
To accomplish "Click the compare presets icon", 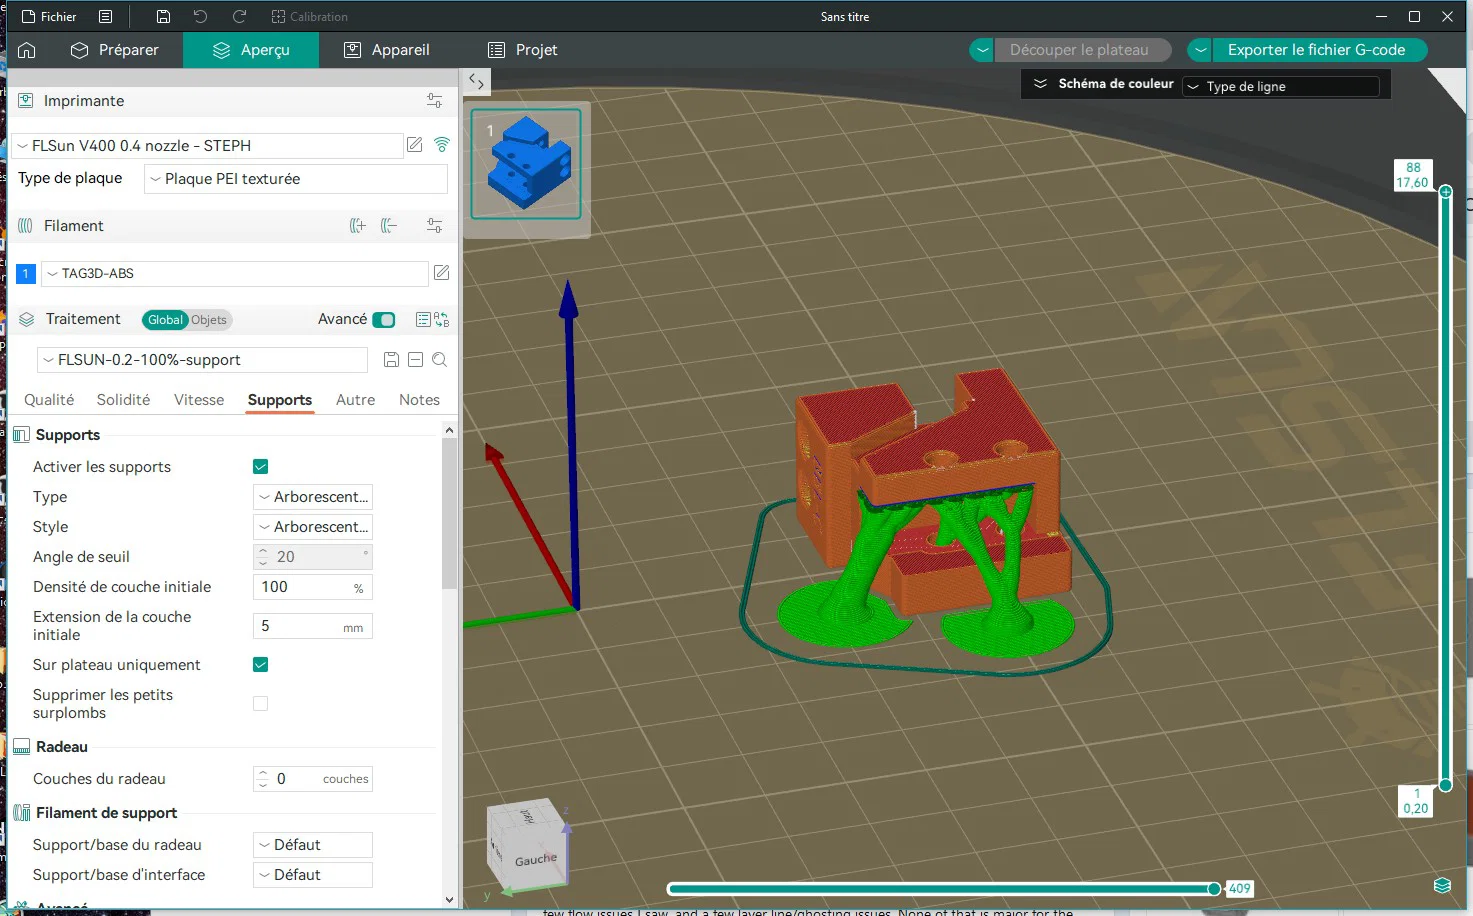I will tap(442, 320).
